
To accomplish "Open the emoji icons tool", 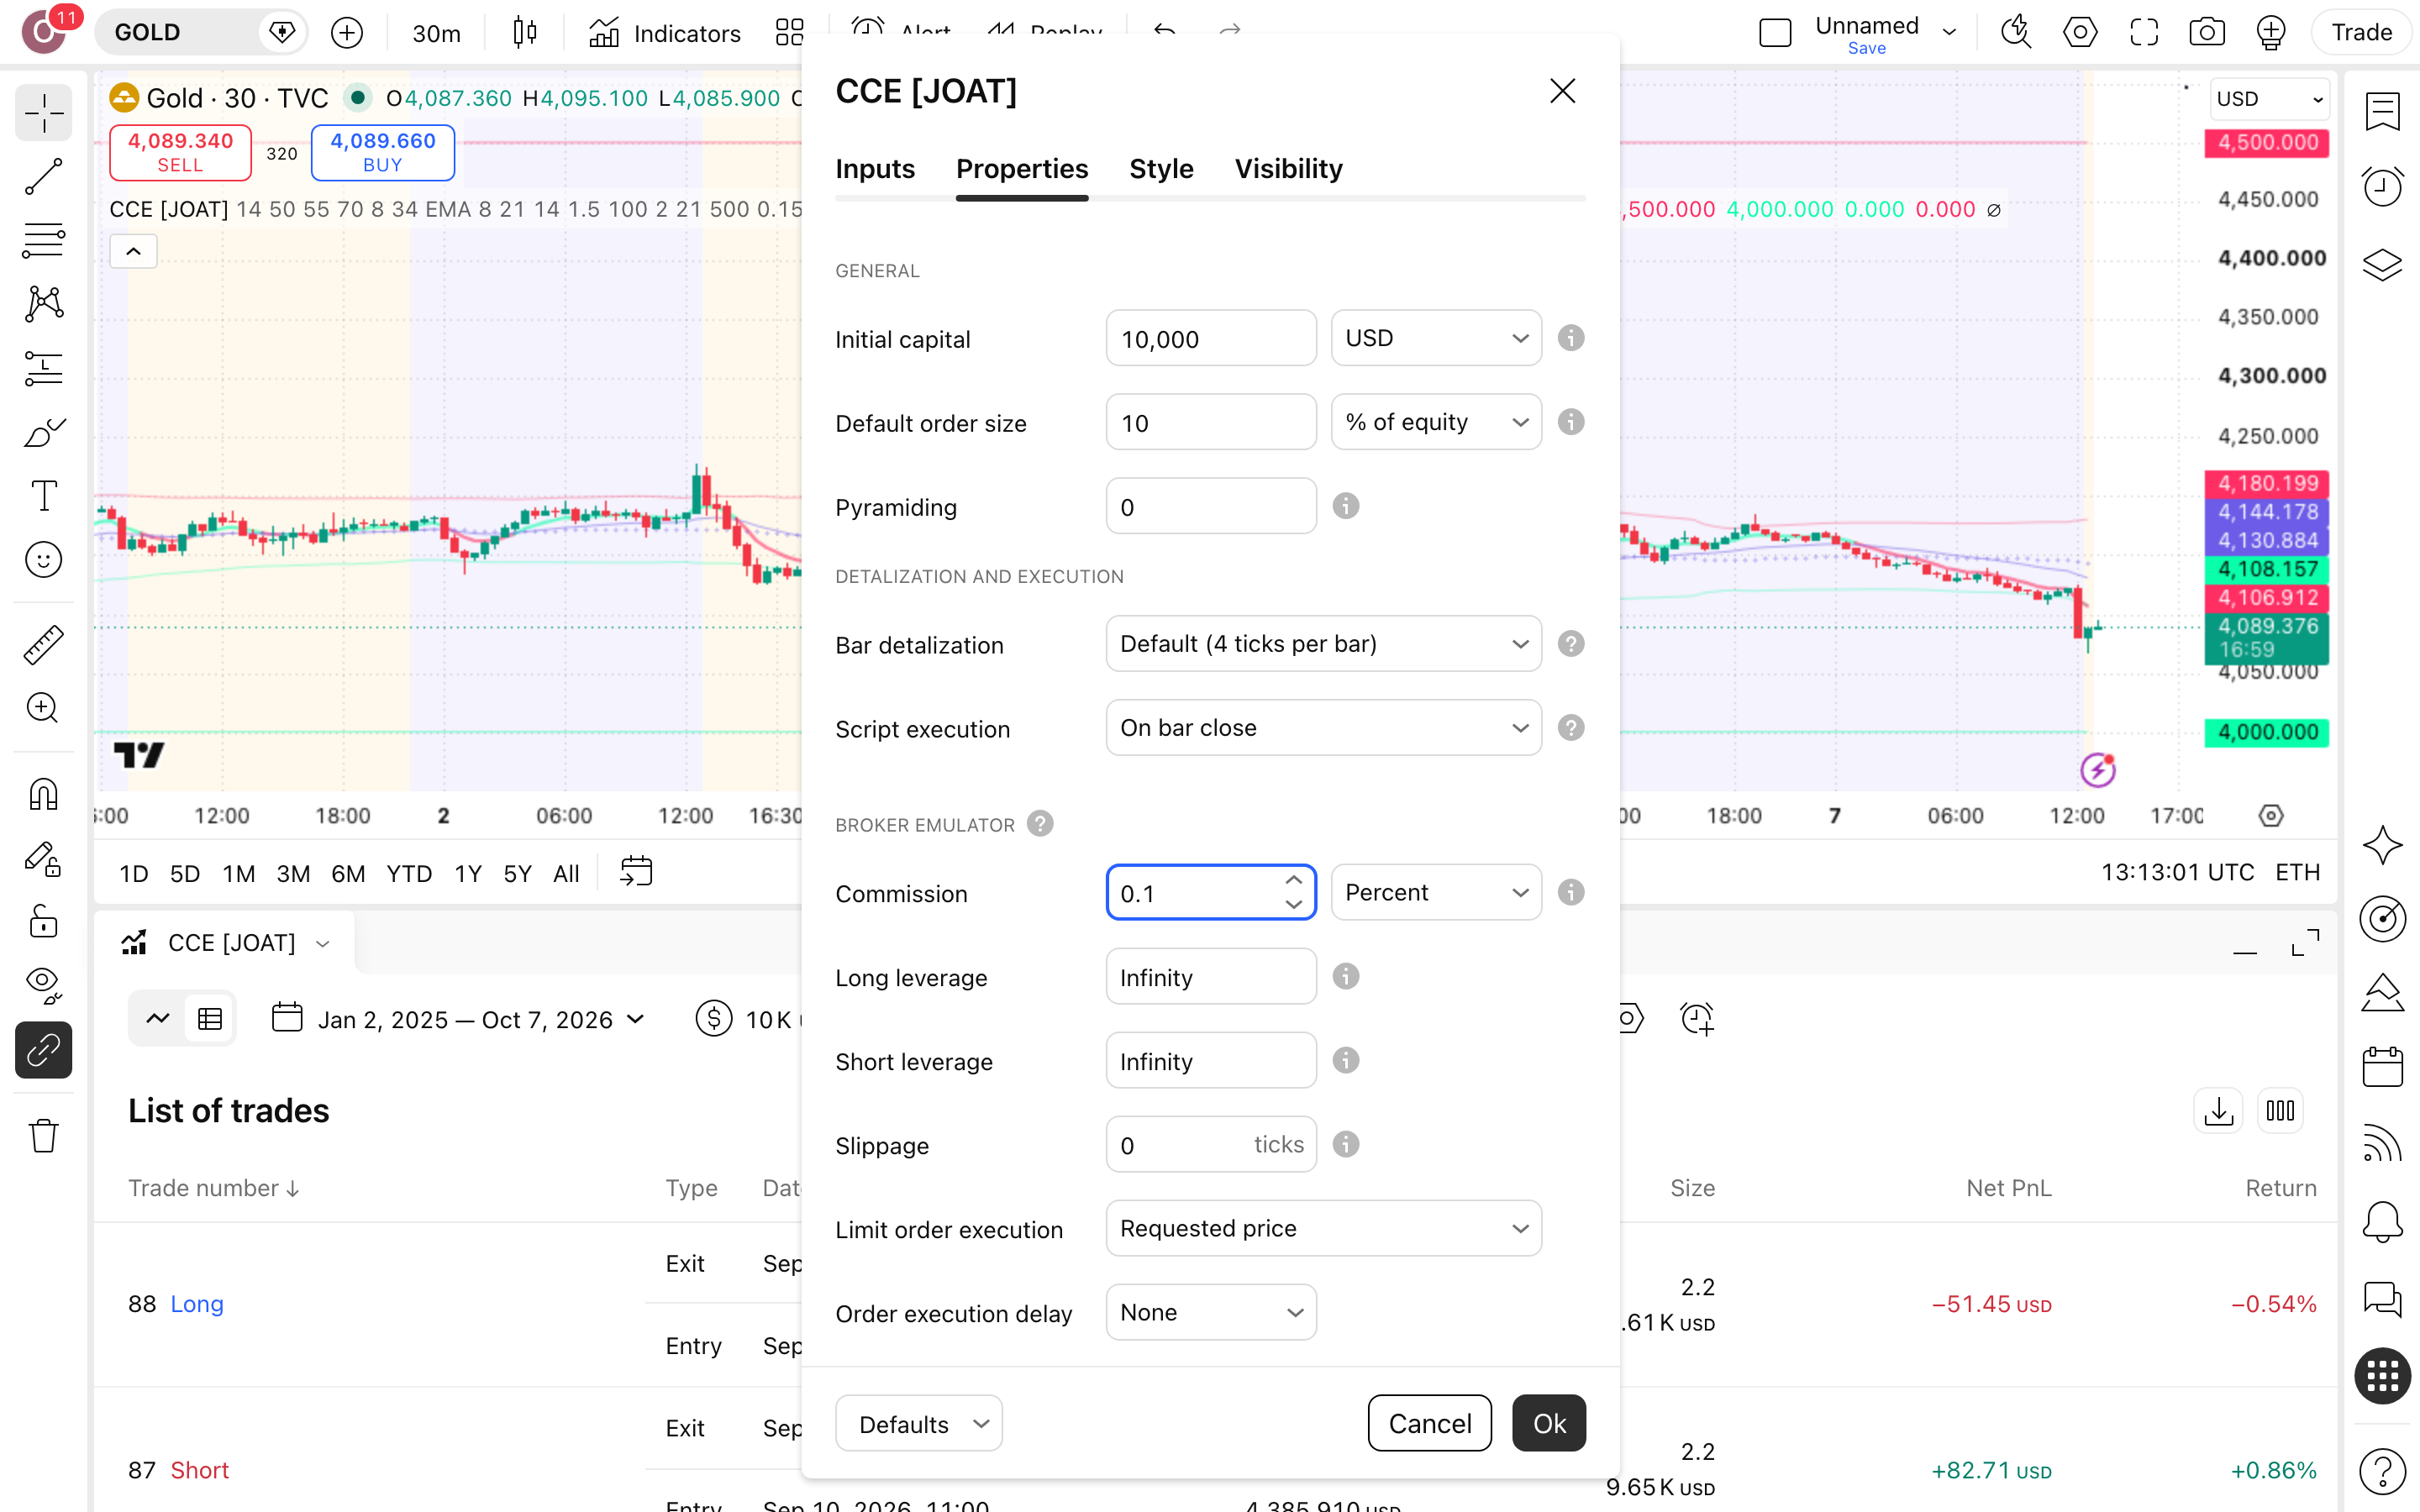I will click(44, 560).
